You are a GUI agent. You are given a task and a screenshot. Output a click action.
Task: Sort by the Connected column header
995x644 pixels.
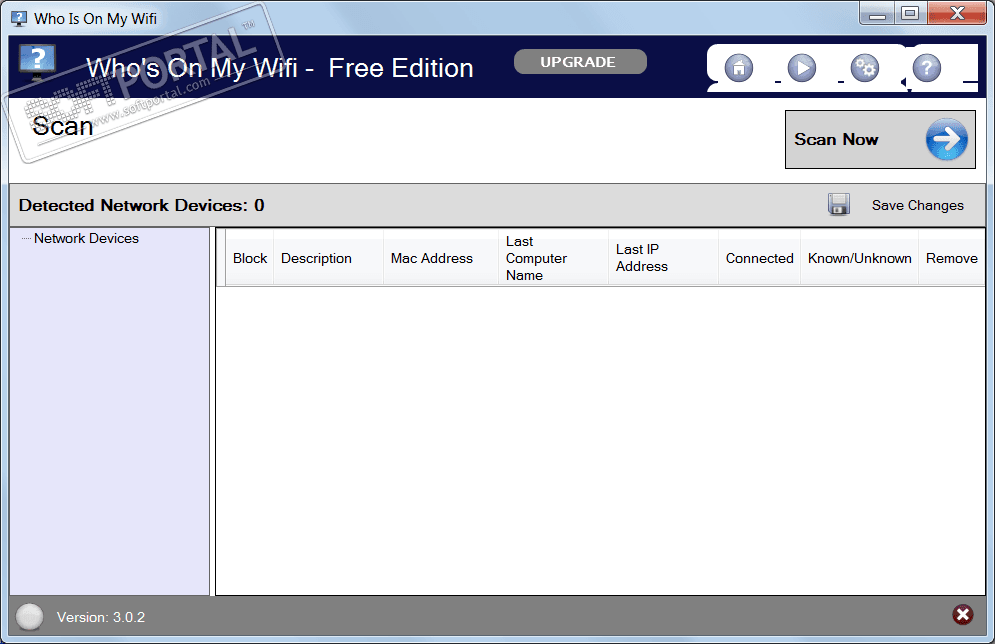(760, 258)
